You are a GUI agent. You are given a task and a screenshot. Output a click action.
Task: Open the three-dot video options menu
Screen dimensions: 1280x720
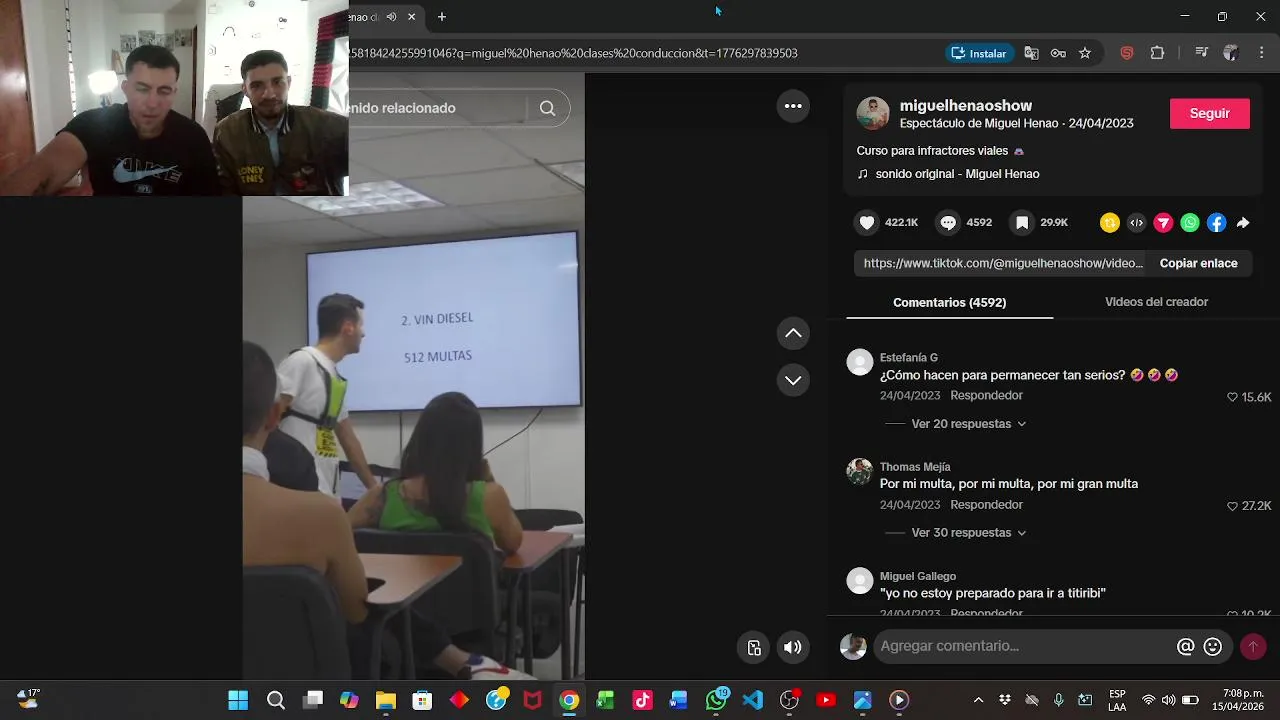pos(793,106)
